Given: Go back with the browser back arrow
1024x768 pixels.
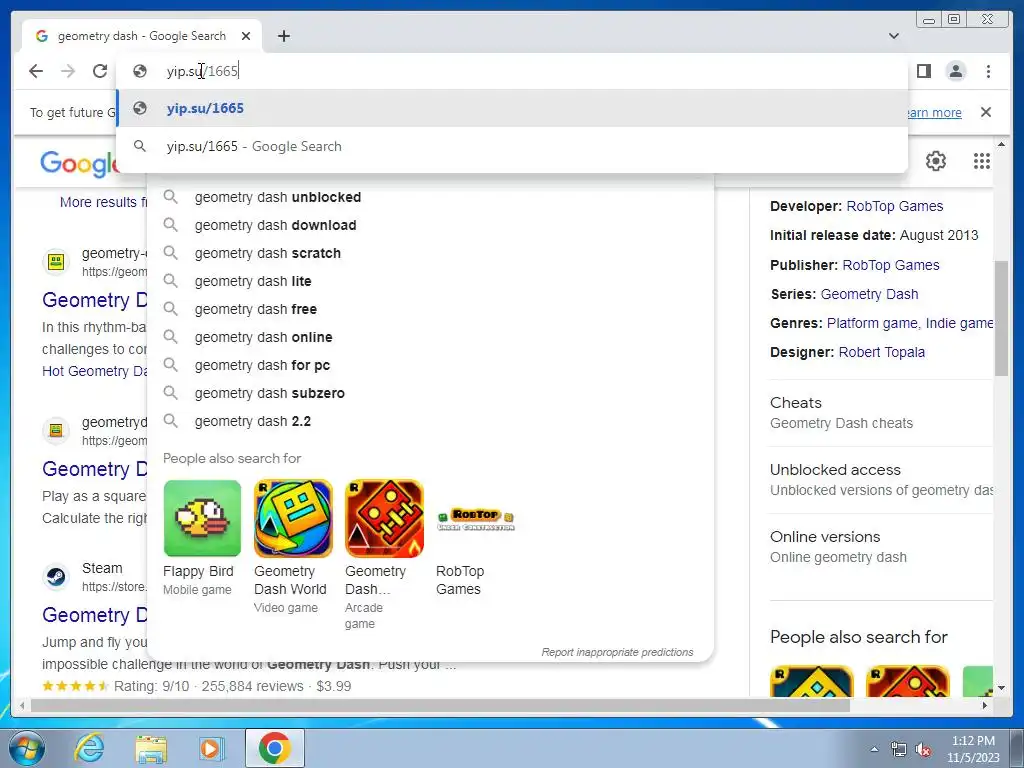Looking at the screenshot, I should (x=36, y=71).
